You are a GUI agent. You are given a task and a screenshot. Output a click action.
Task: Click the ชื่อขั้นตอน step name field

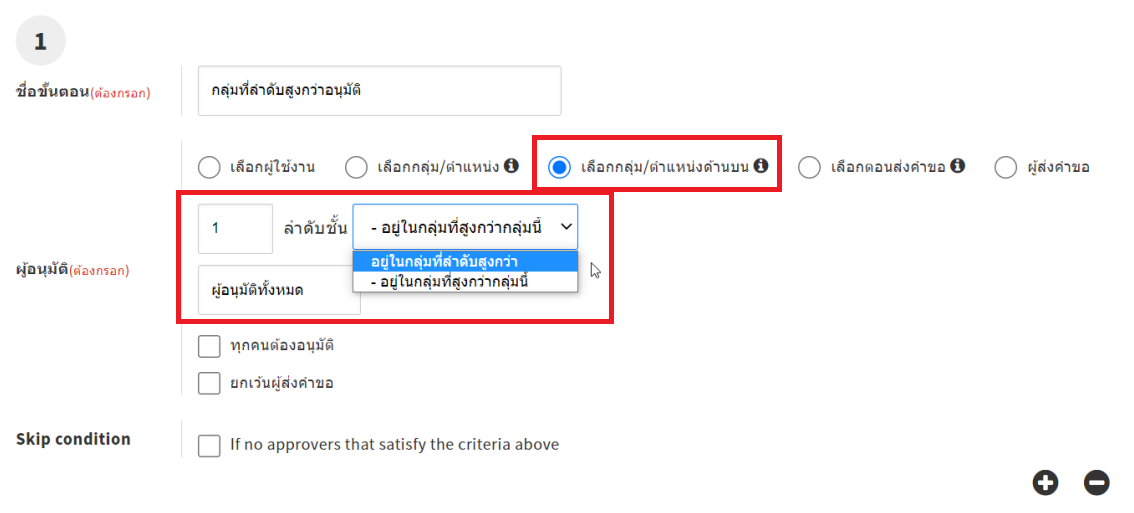click(x=379, y=91)
